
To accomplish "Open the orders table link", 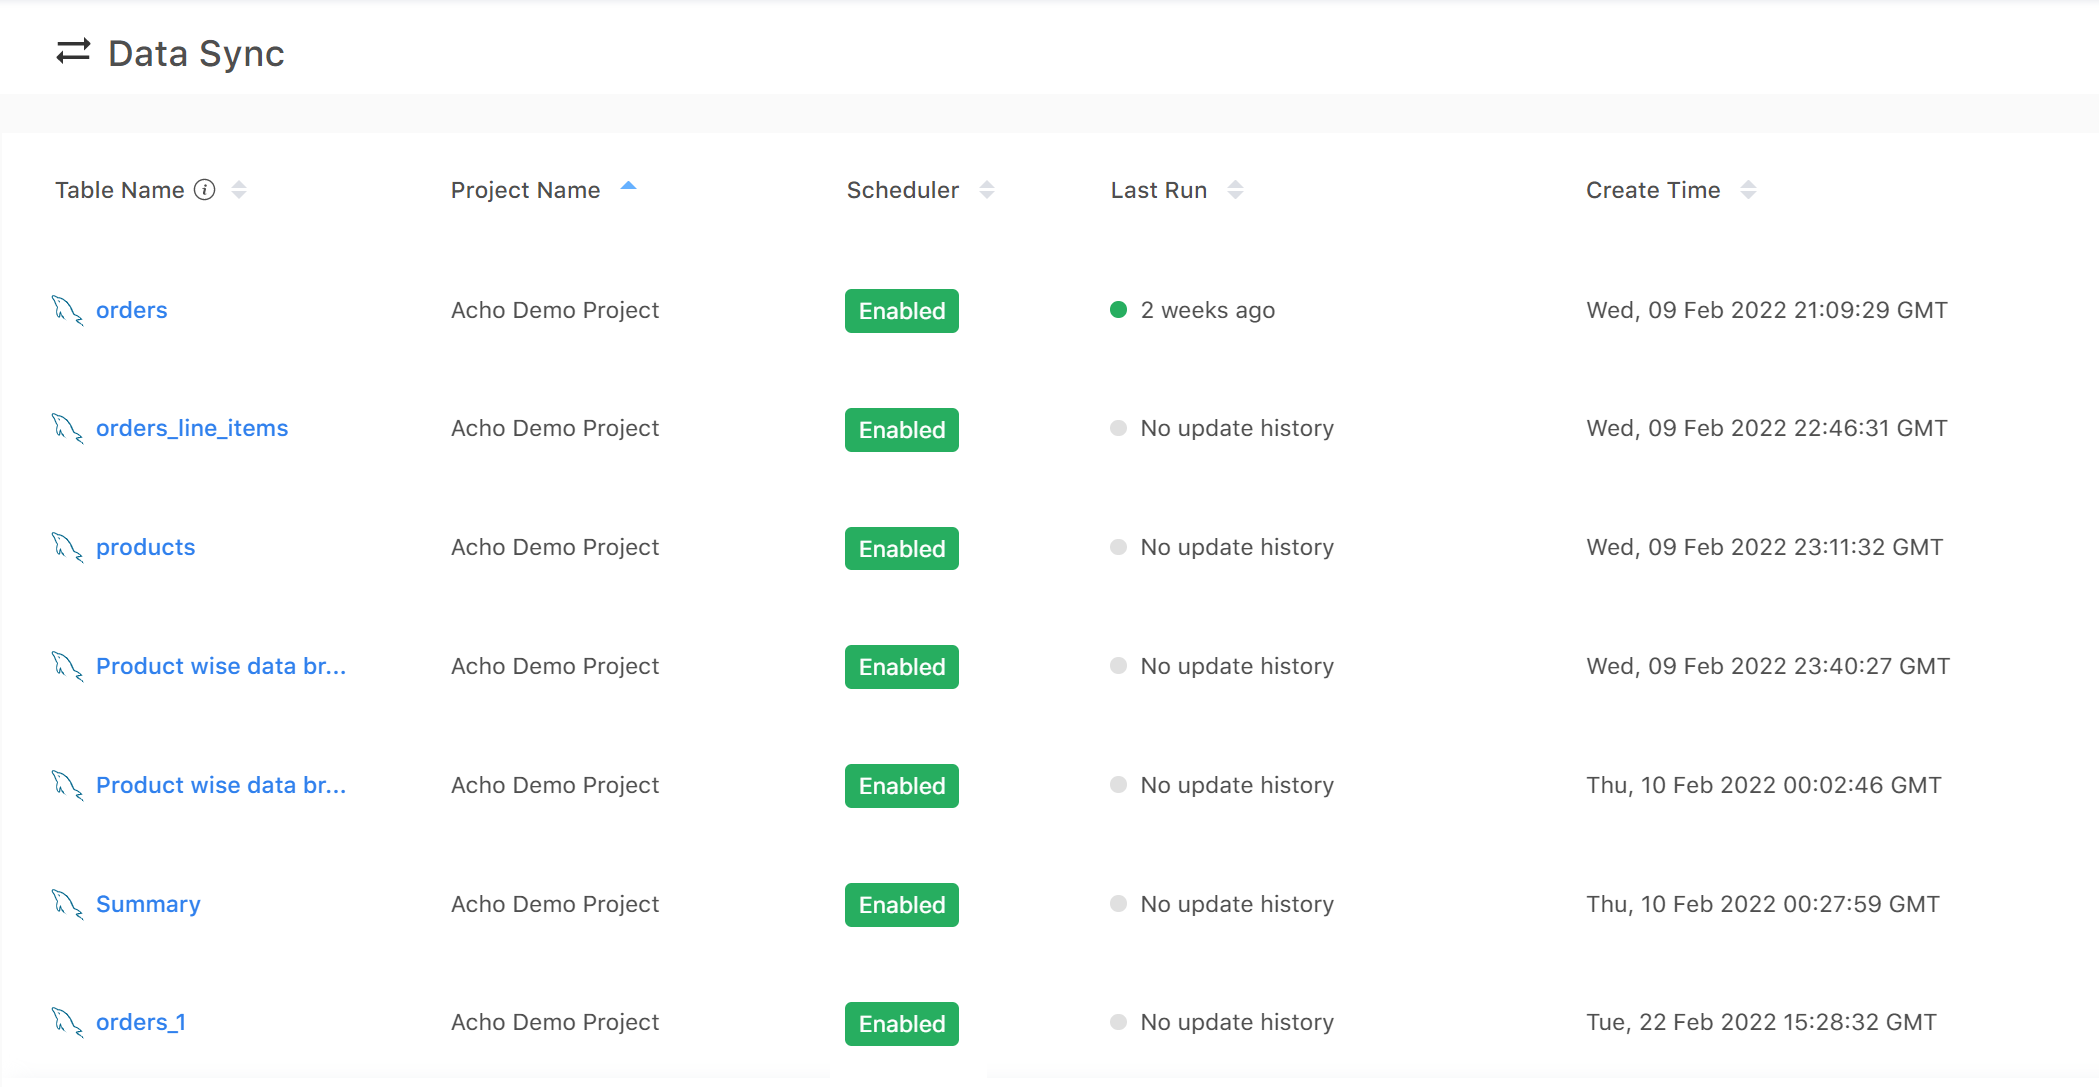I will point(131,310).
